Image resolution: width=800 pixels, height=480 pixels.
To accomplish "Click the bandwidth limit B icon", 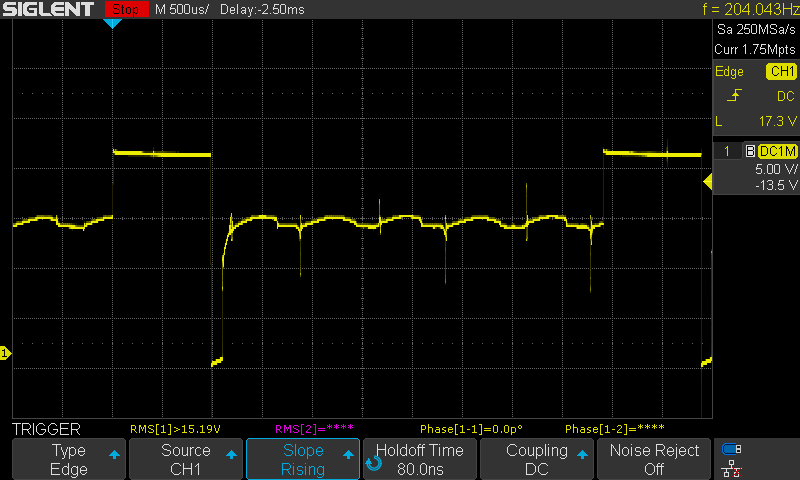I will pos(750,151).
